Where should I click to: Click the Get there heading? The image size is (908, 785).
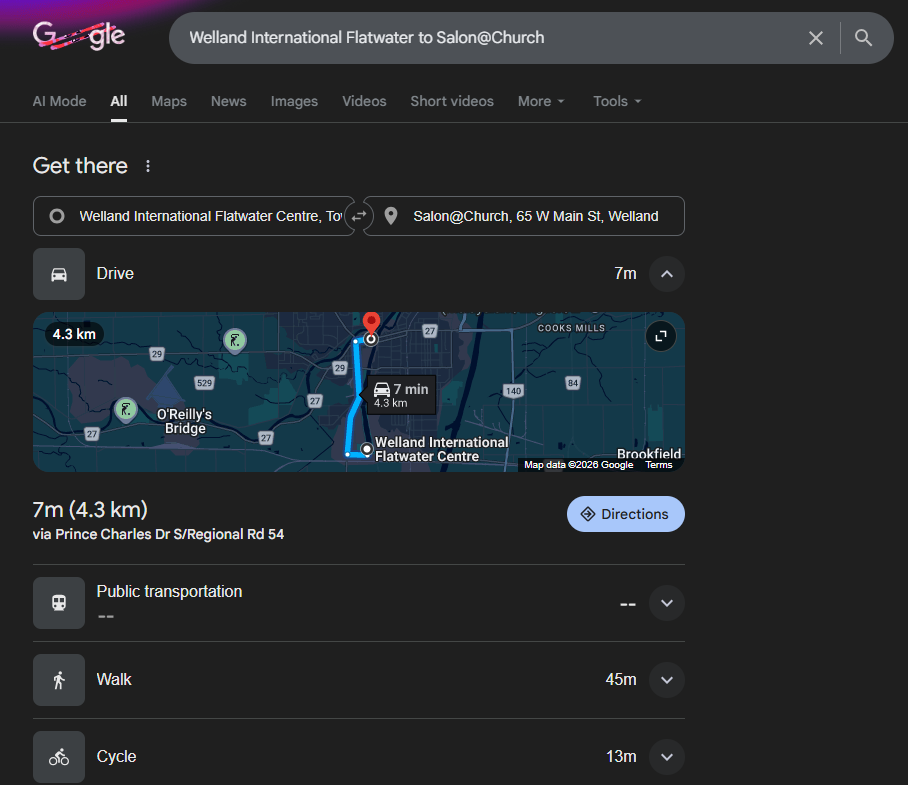pos(80,166)
